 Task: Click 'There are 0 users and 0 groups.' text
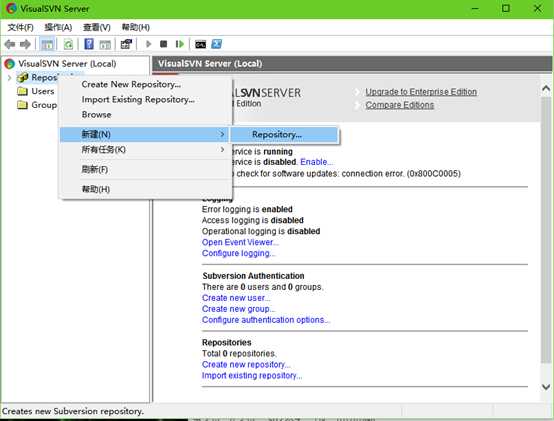click(263, 286)
